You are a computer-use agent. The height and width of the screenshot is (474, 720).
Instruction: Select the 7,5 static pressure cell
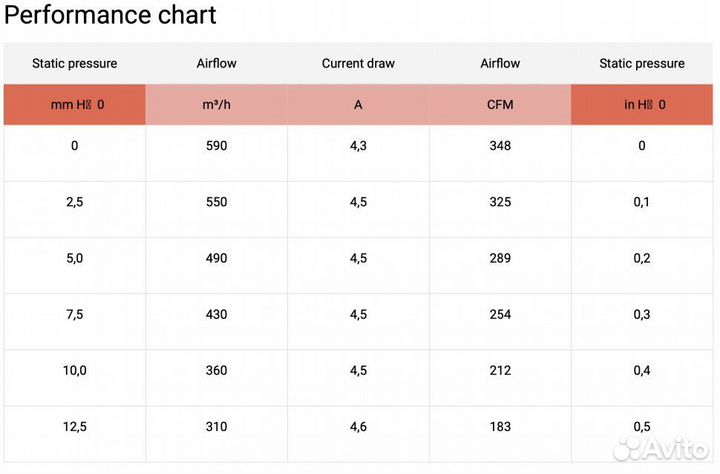pos(75,315)
